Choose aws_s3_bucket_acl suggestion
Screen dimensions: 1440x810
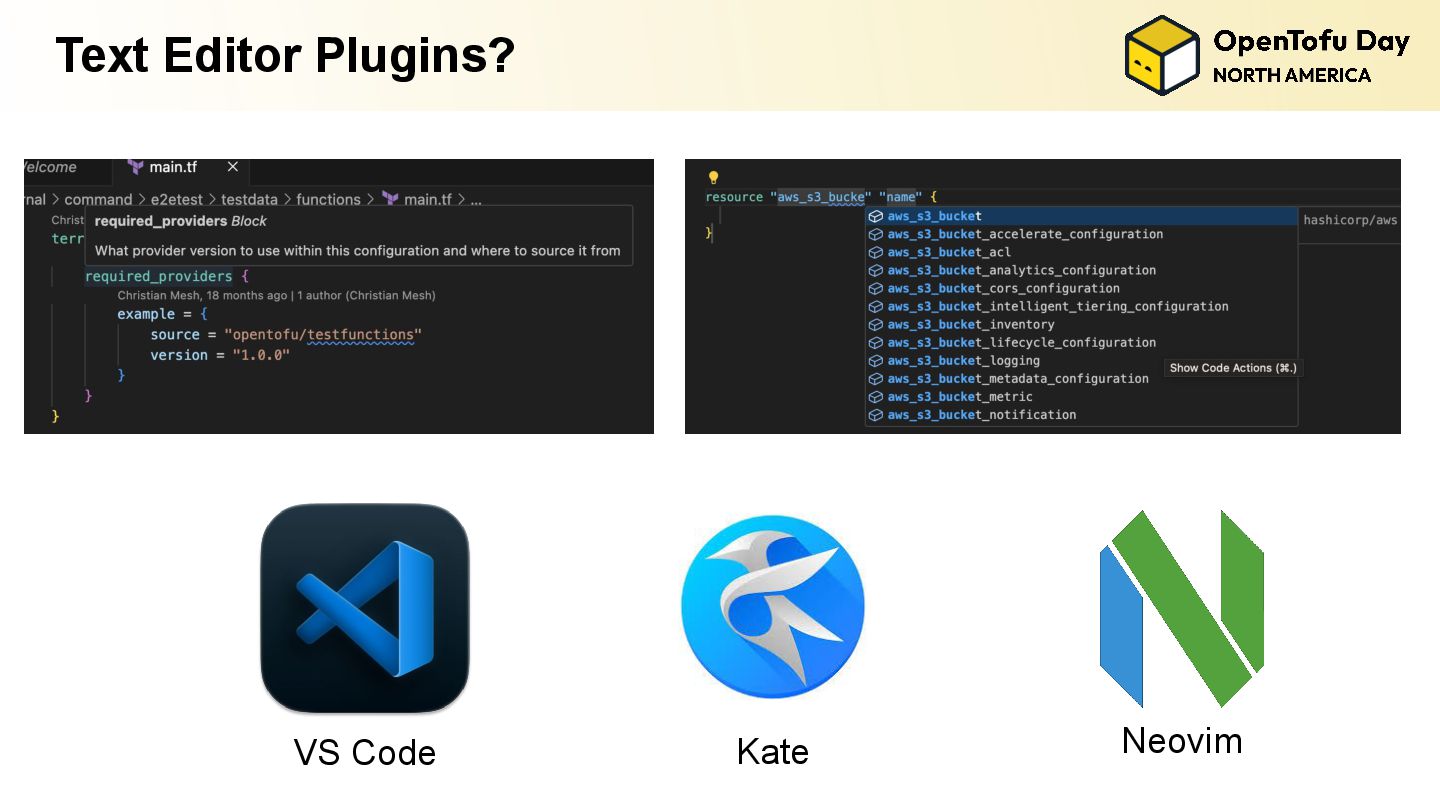click(x=1082, y=252)
